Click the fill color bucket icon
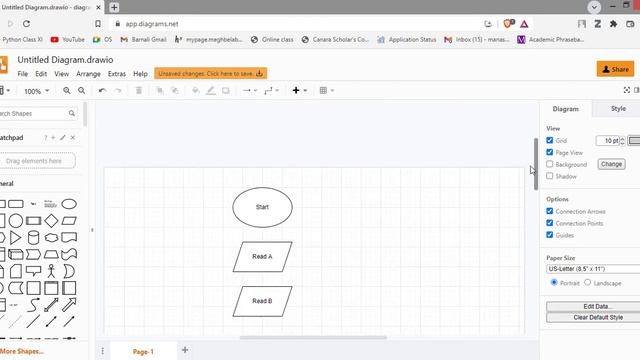The width and height of the screenshot is (640, 360). tap(196, 91)
